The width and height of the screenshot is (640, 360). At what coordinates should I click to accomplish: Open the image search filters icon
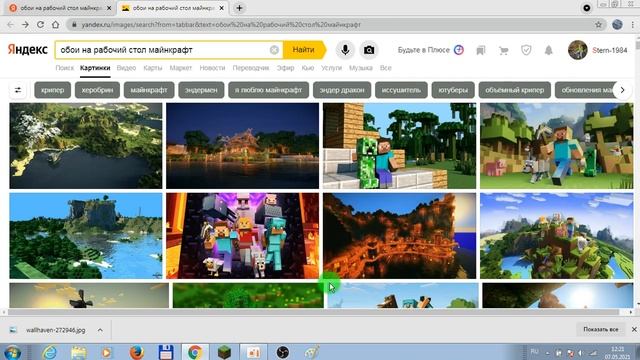coord(18,90)
